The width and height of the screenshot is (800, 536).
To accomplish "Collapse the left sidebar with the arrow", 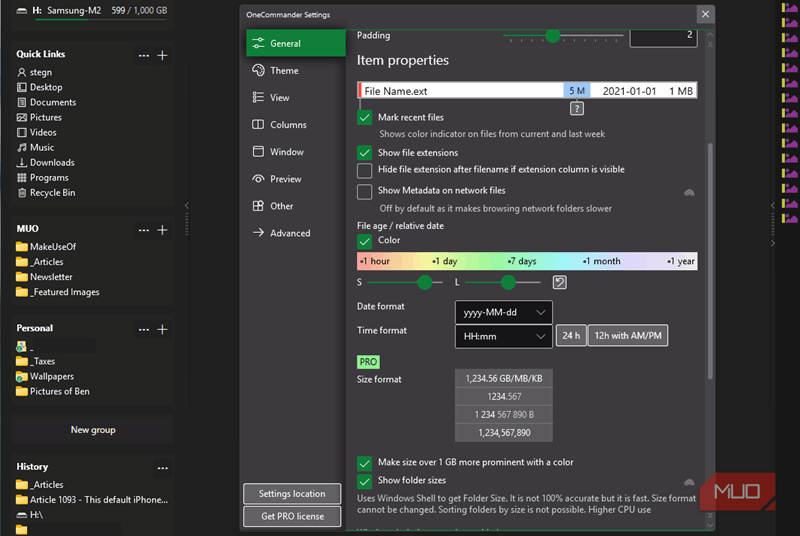I will pos(187,206).
